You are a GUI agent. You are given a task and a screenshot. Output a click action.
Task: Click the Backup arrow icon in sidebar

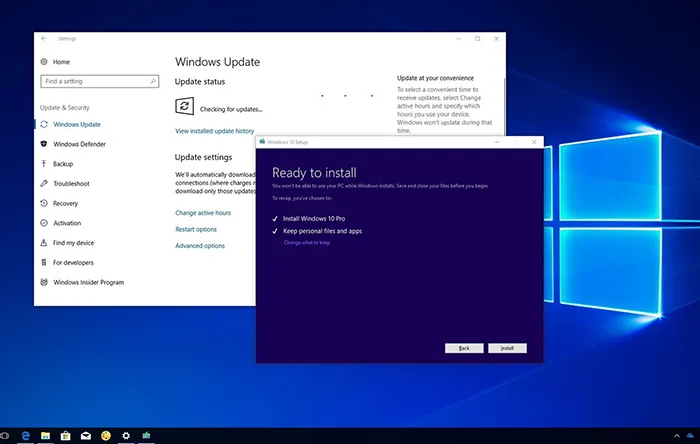[x=44, y=164]
